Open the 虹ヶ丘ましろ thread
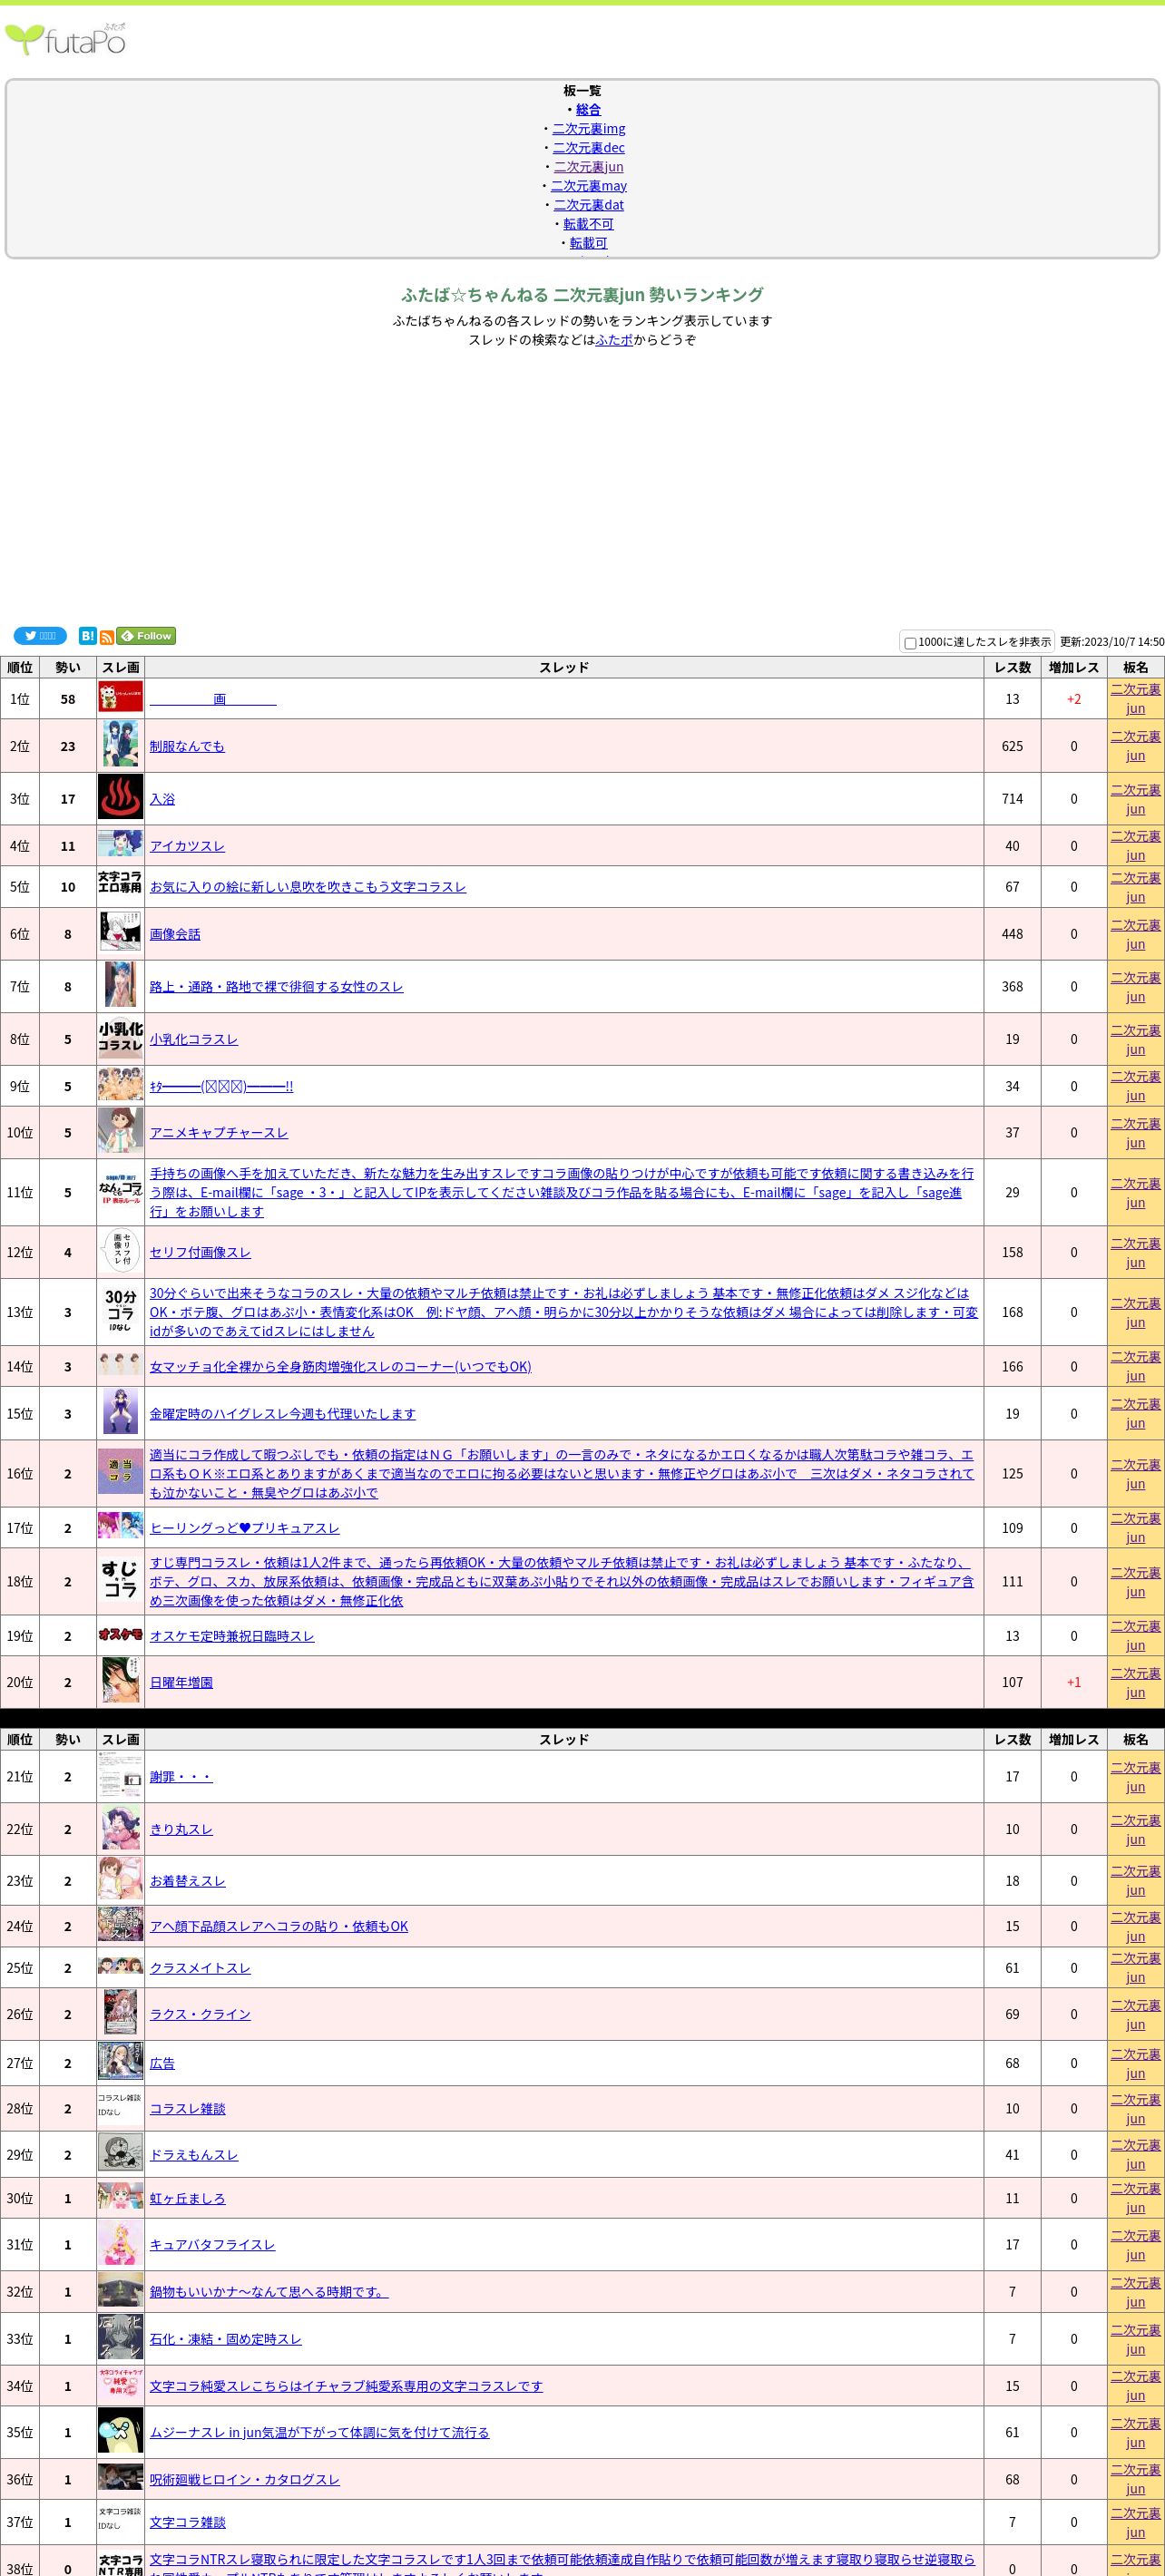The height and width of the screenshot is (2576, 1165). click(187, 2198)
